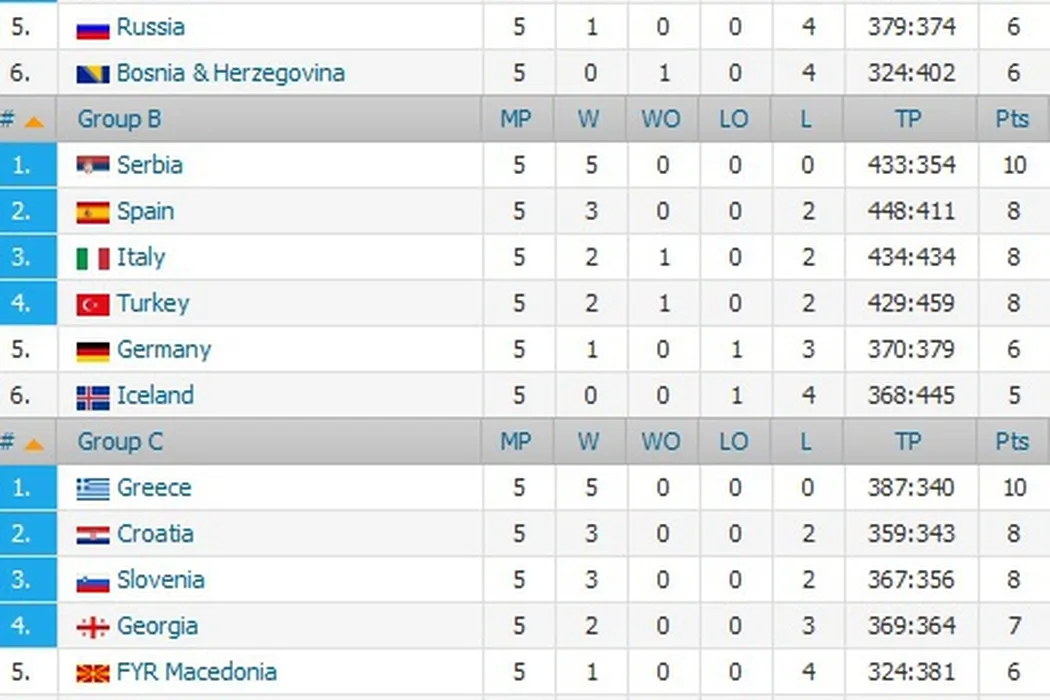Sort Group B by TP column

coord(908,119)
